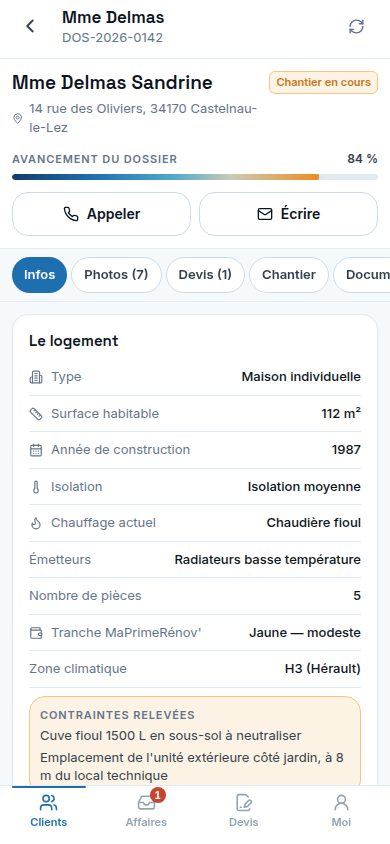Viewport: 390px width, 844px height.
Task: Tap the envelope icon in Écrire
Action: (x=265, y=214)
